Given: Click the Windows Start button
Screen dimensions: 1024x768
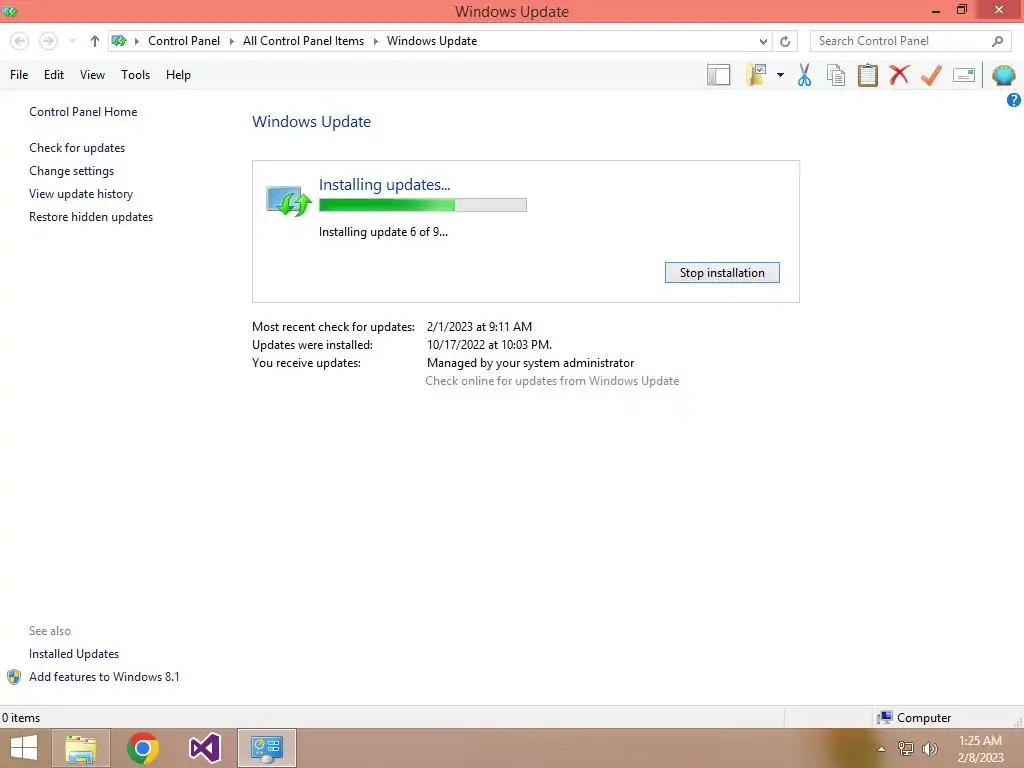Looking at the screenshot, I should click(x=24, y=748).
